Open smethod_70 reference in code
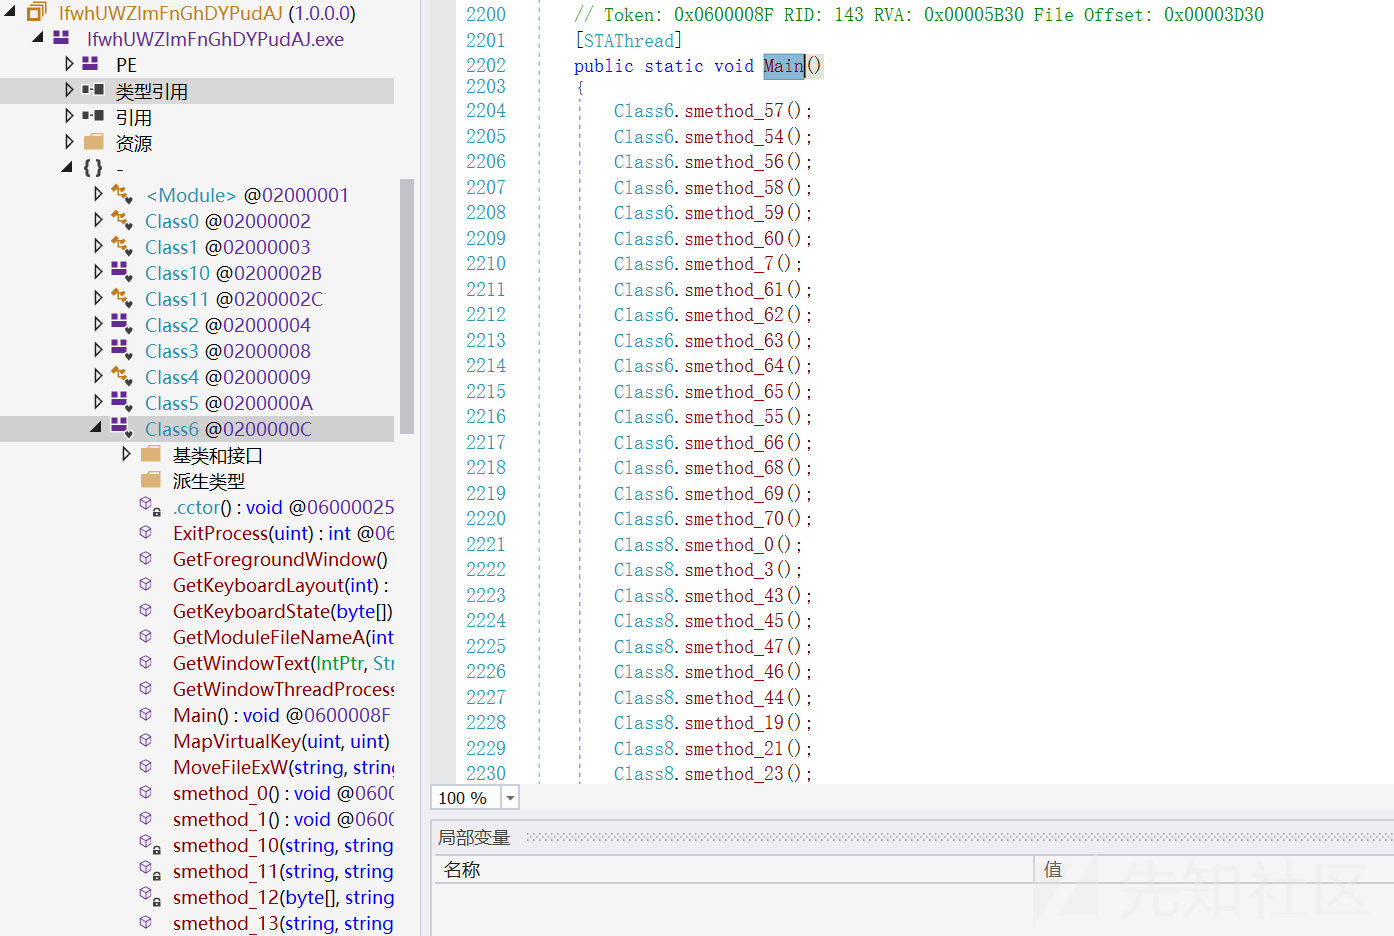Viewport: 1394px width, 936px height. 734,519
